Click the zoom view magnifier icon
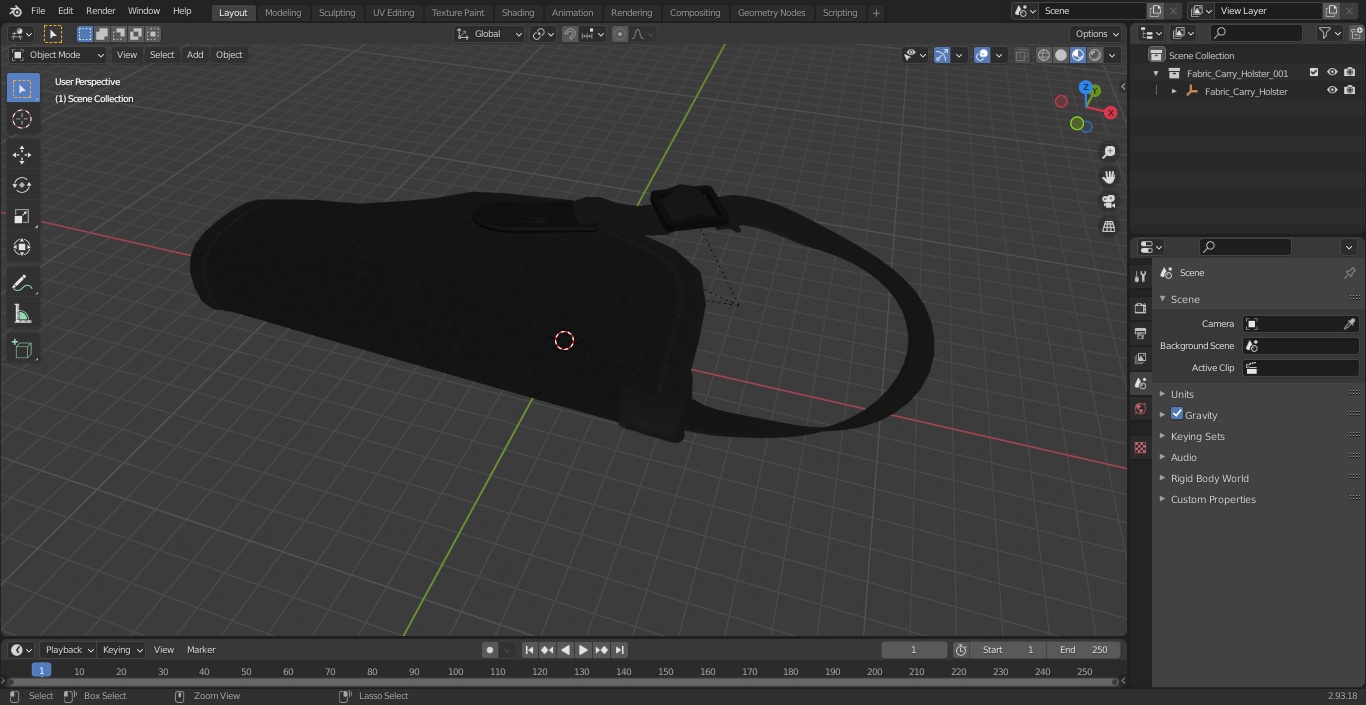 click(1109, 152)
